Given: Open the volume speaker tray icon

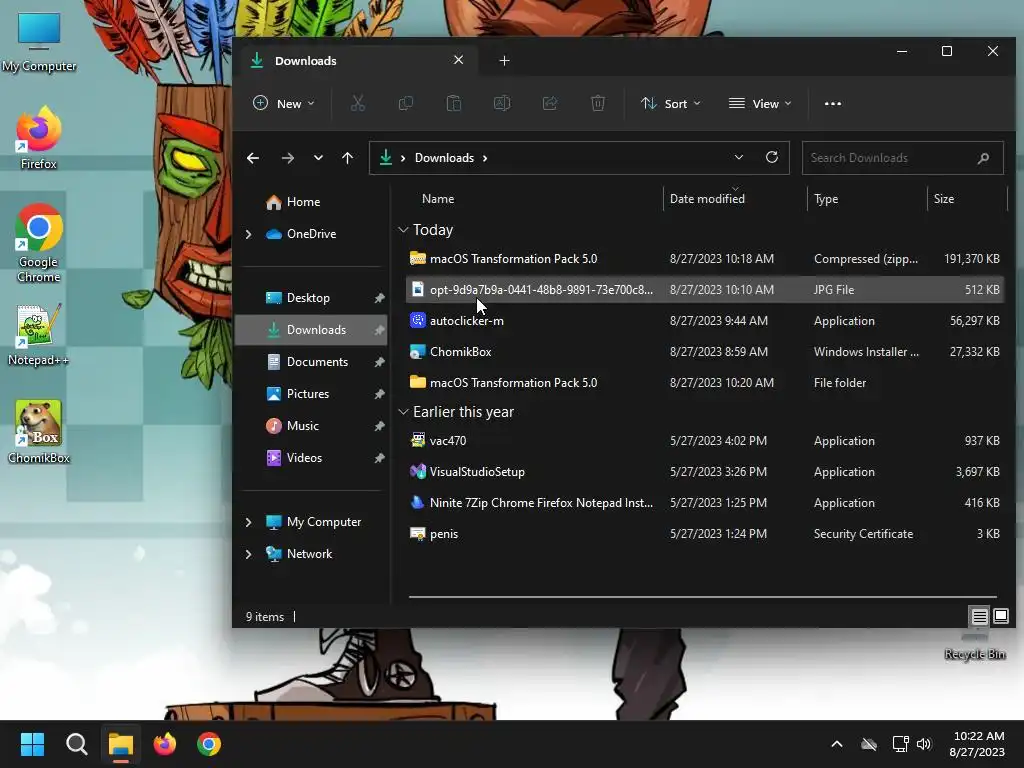Looking at the screenshot, I should coord(923,744).
